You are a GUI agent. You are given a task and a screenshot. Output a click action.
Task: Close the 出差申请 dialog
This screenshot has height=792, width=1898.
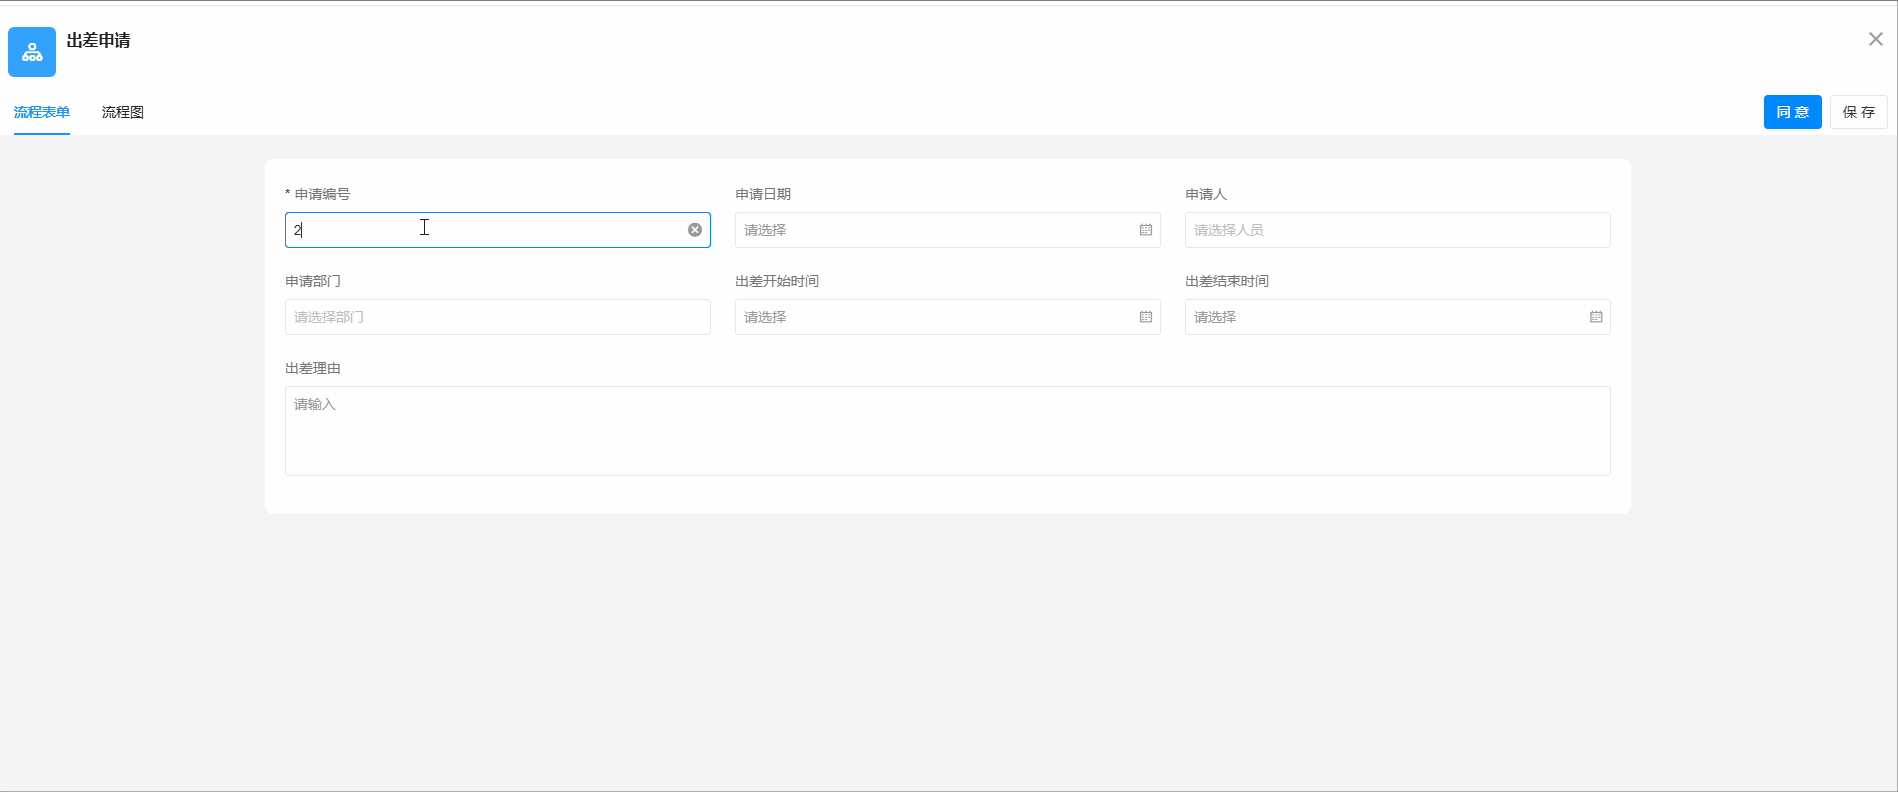point(1875,39)
